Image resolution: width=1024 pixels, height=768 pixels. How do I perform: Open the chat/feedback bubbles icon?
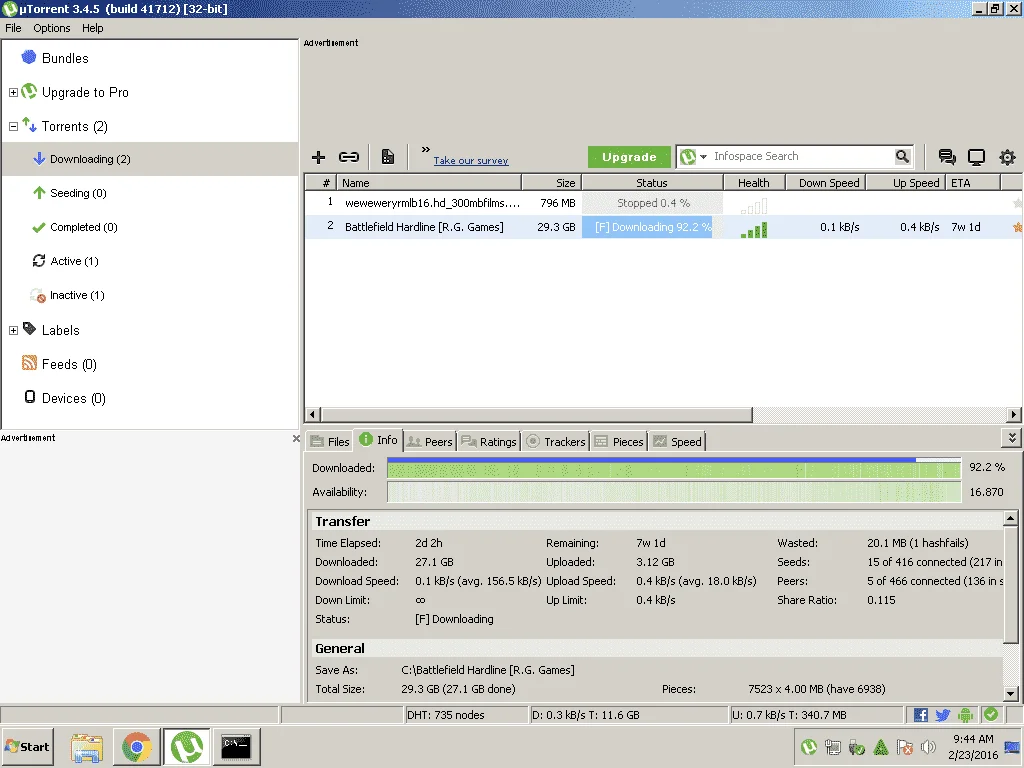click(947, 157)
